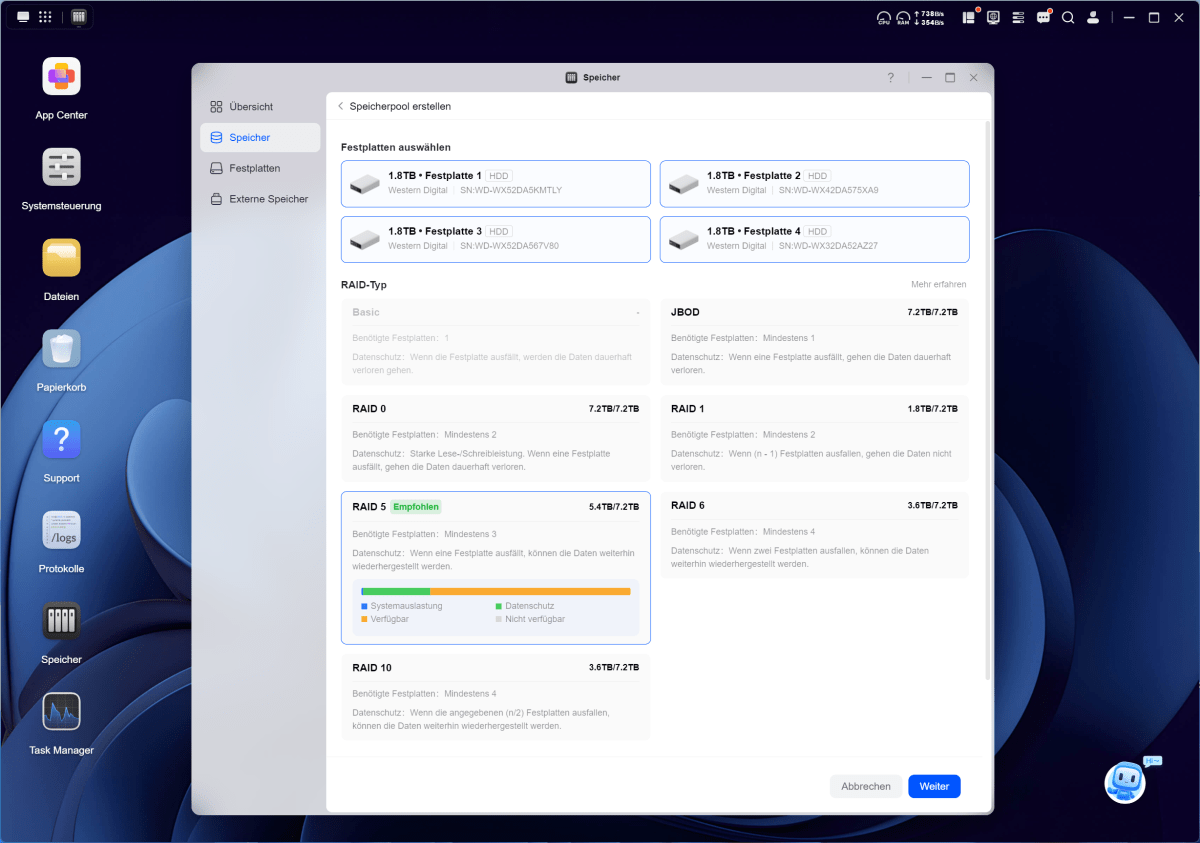Select the Speicher sidebar tab
Screen dimensions: 1200x843
pyautogui.click(x=260, y=138)
